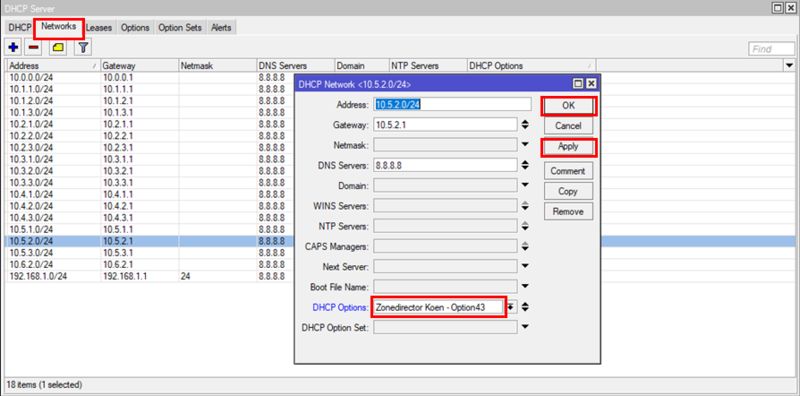The height and width of the screenshot is (396, 800).
Task: Expand the Domain field arrow
Action: click(x=525, y=185)
